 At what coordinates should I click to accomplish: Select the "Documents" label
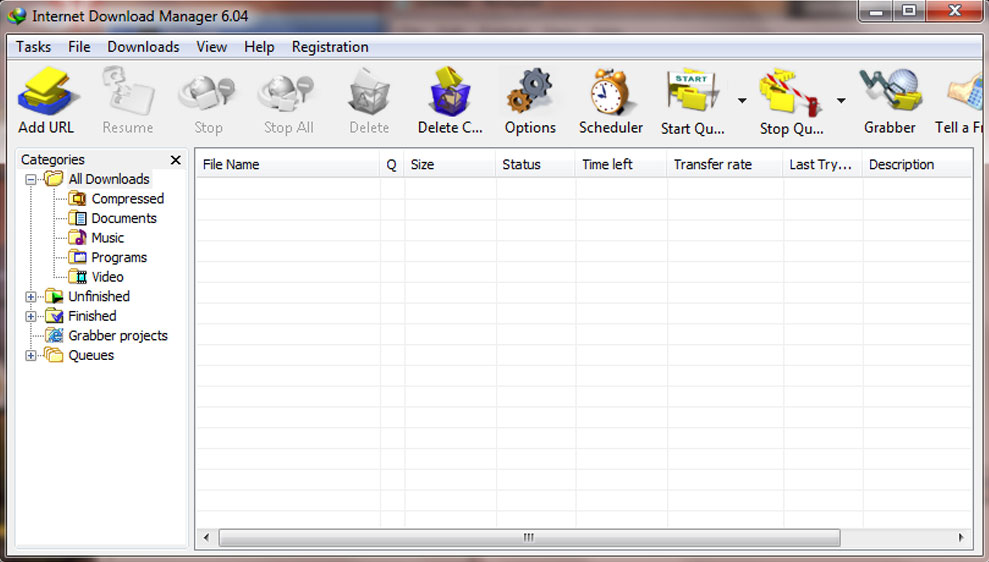[124, 218]
